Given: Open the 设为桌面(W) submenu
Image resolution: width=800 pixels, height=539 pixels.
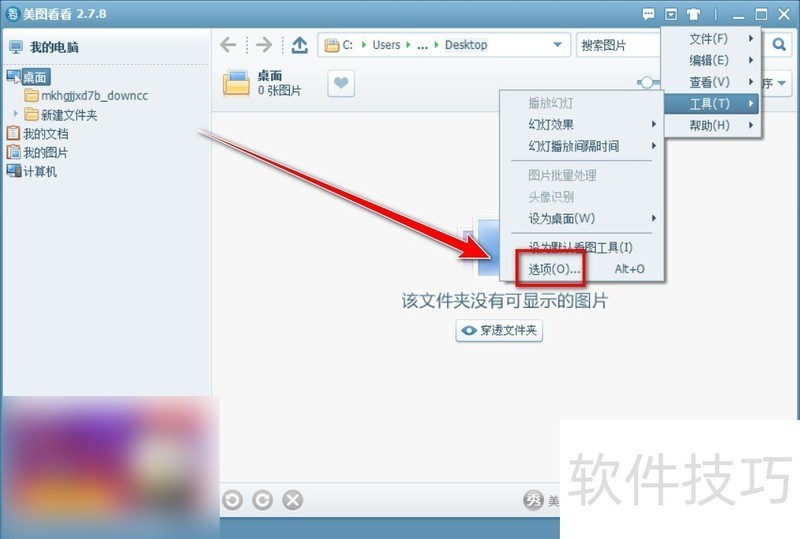Looking at the screenshot, I should (x=582, y=218).
